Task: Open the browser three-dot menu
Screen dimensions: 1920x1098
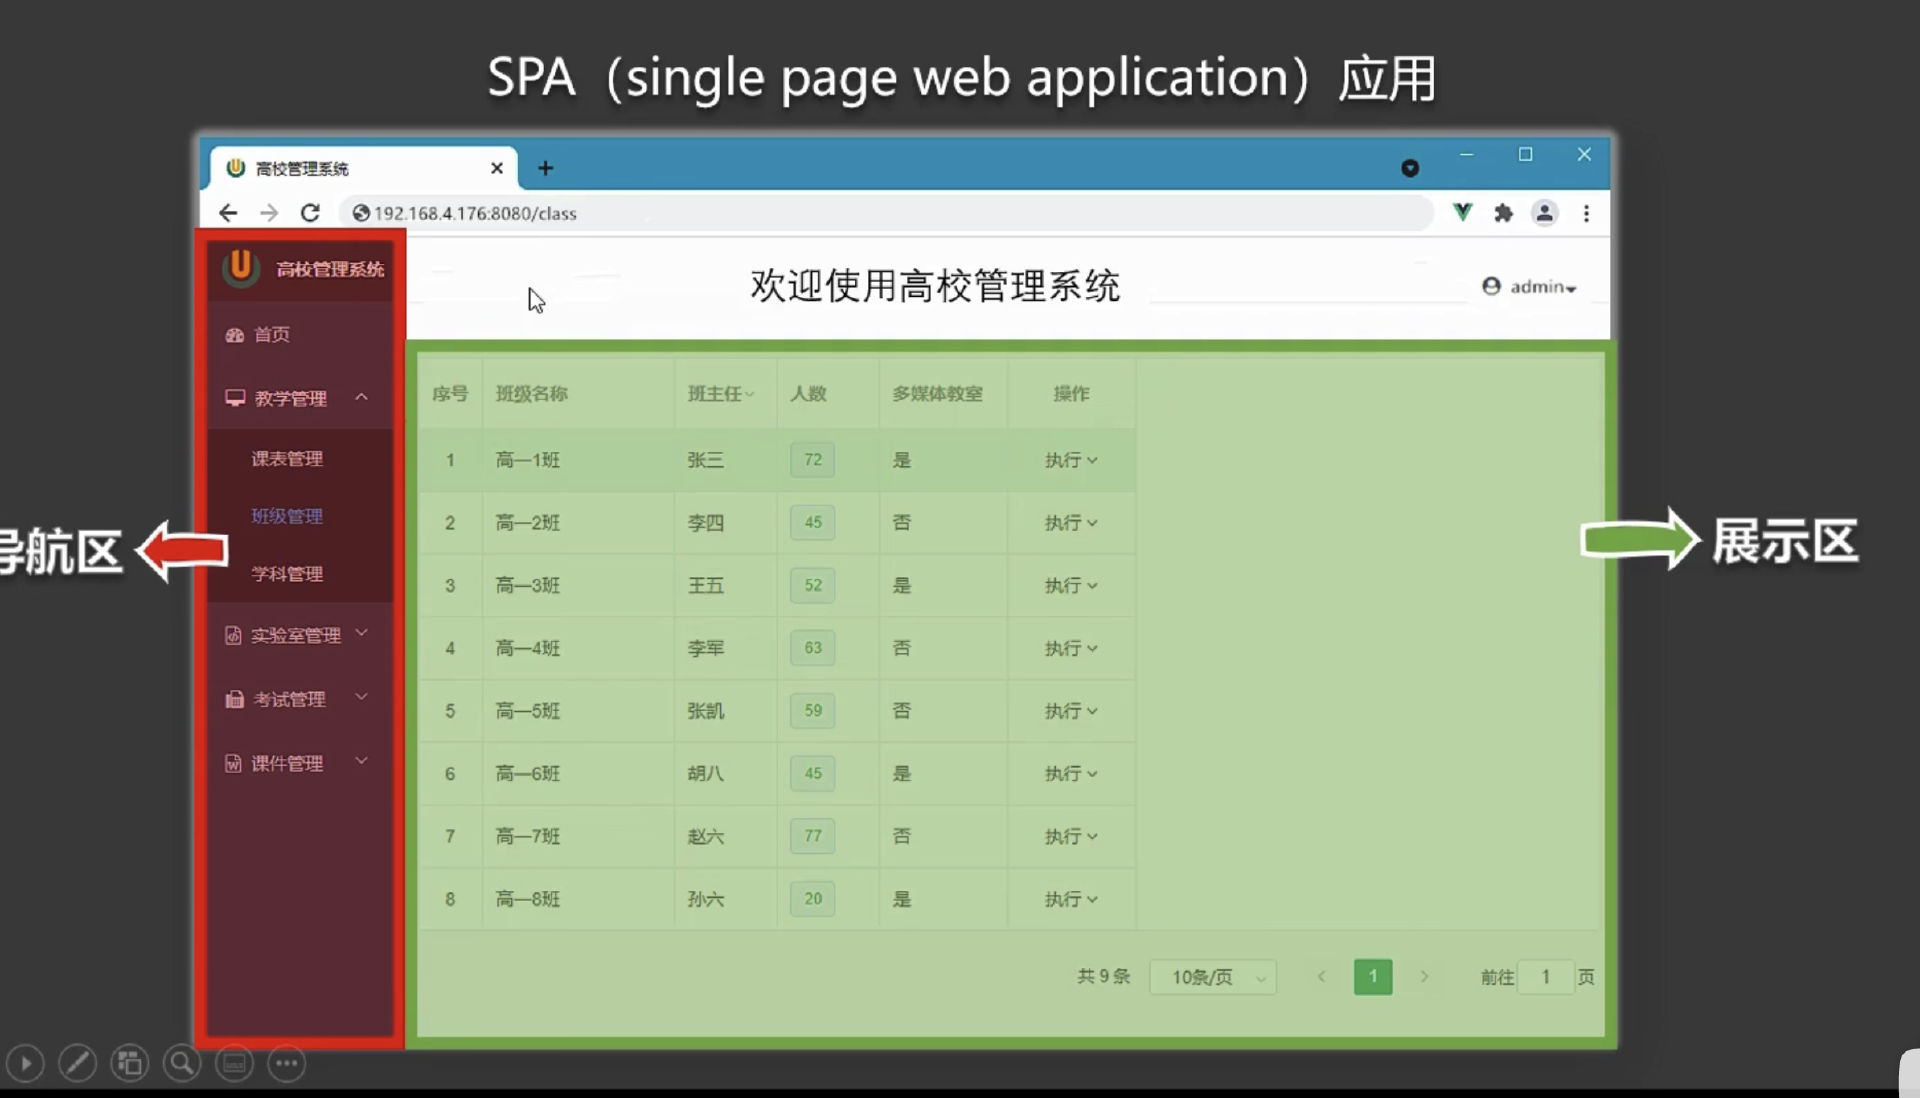Action: [1586, 213]
